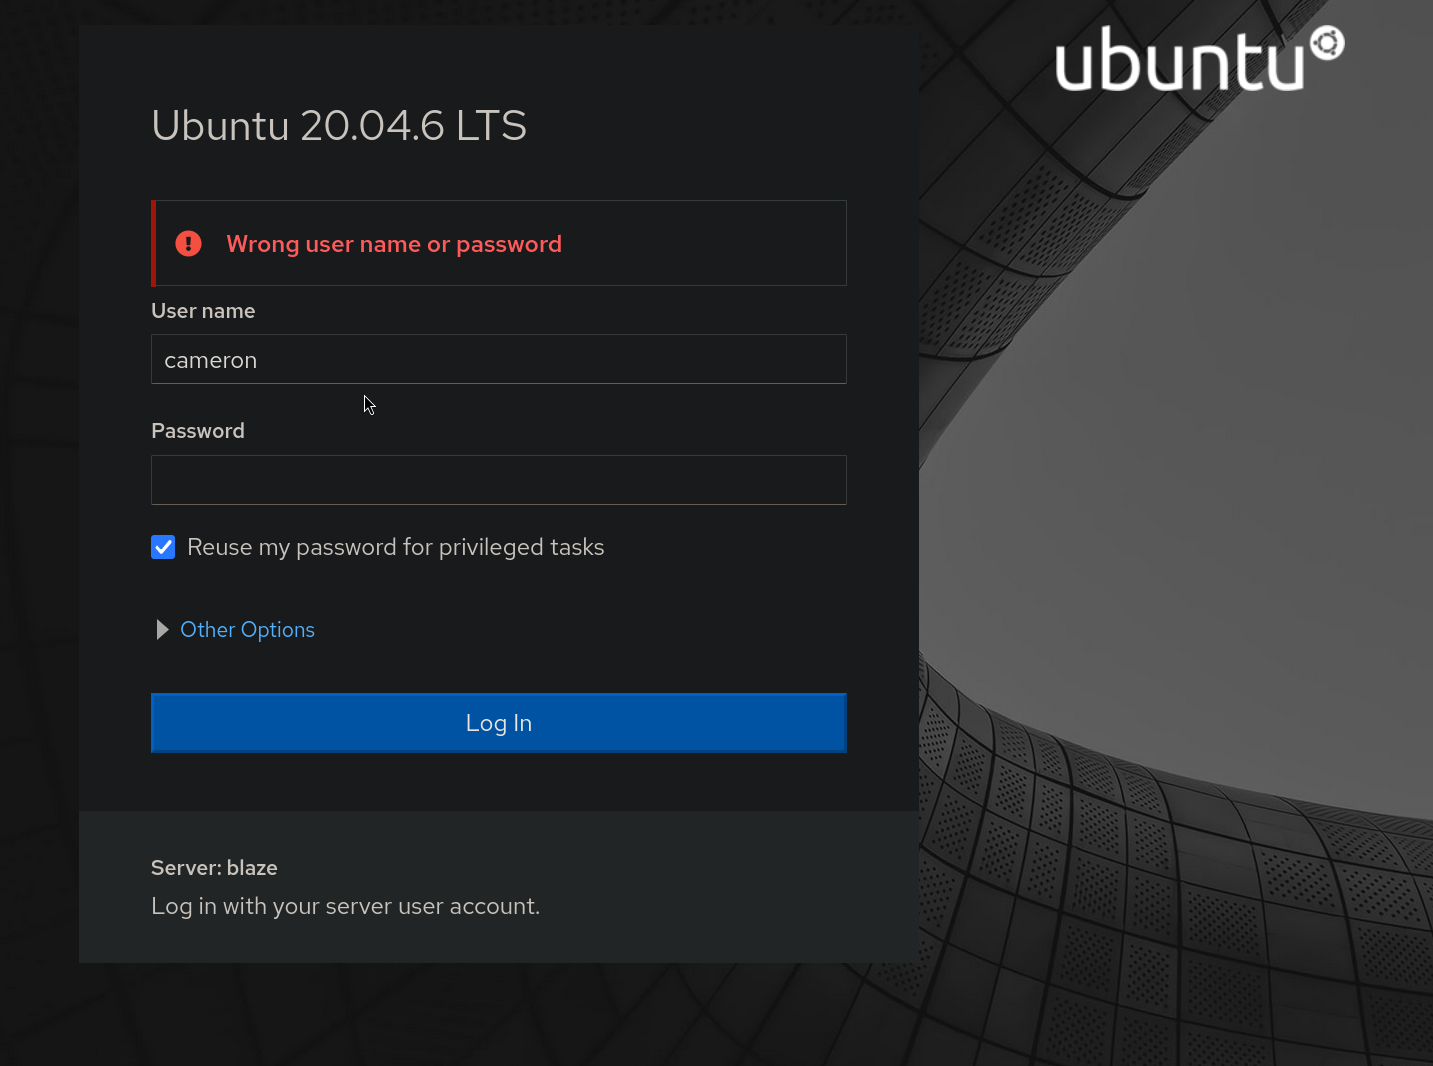This screenshot has width=1433, height=1066.
Task: Expand the Other Options disclosure triangle
Action: [162, 630]
